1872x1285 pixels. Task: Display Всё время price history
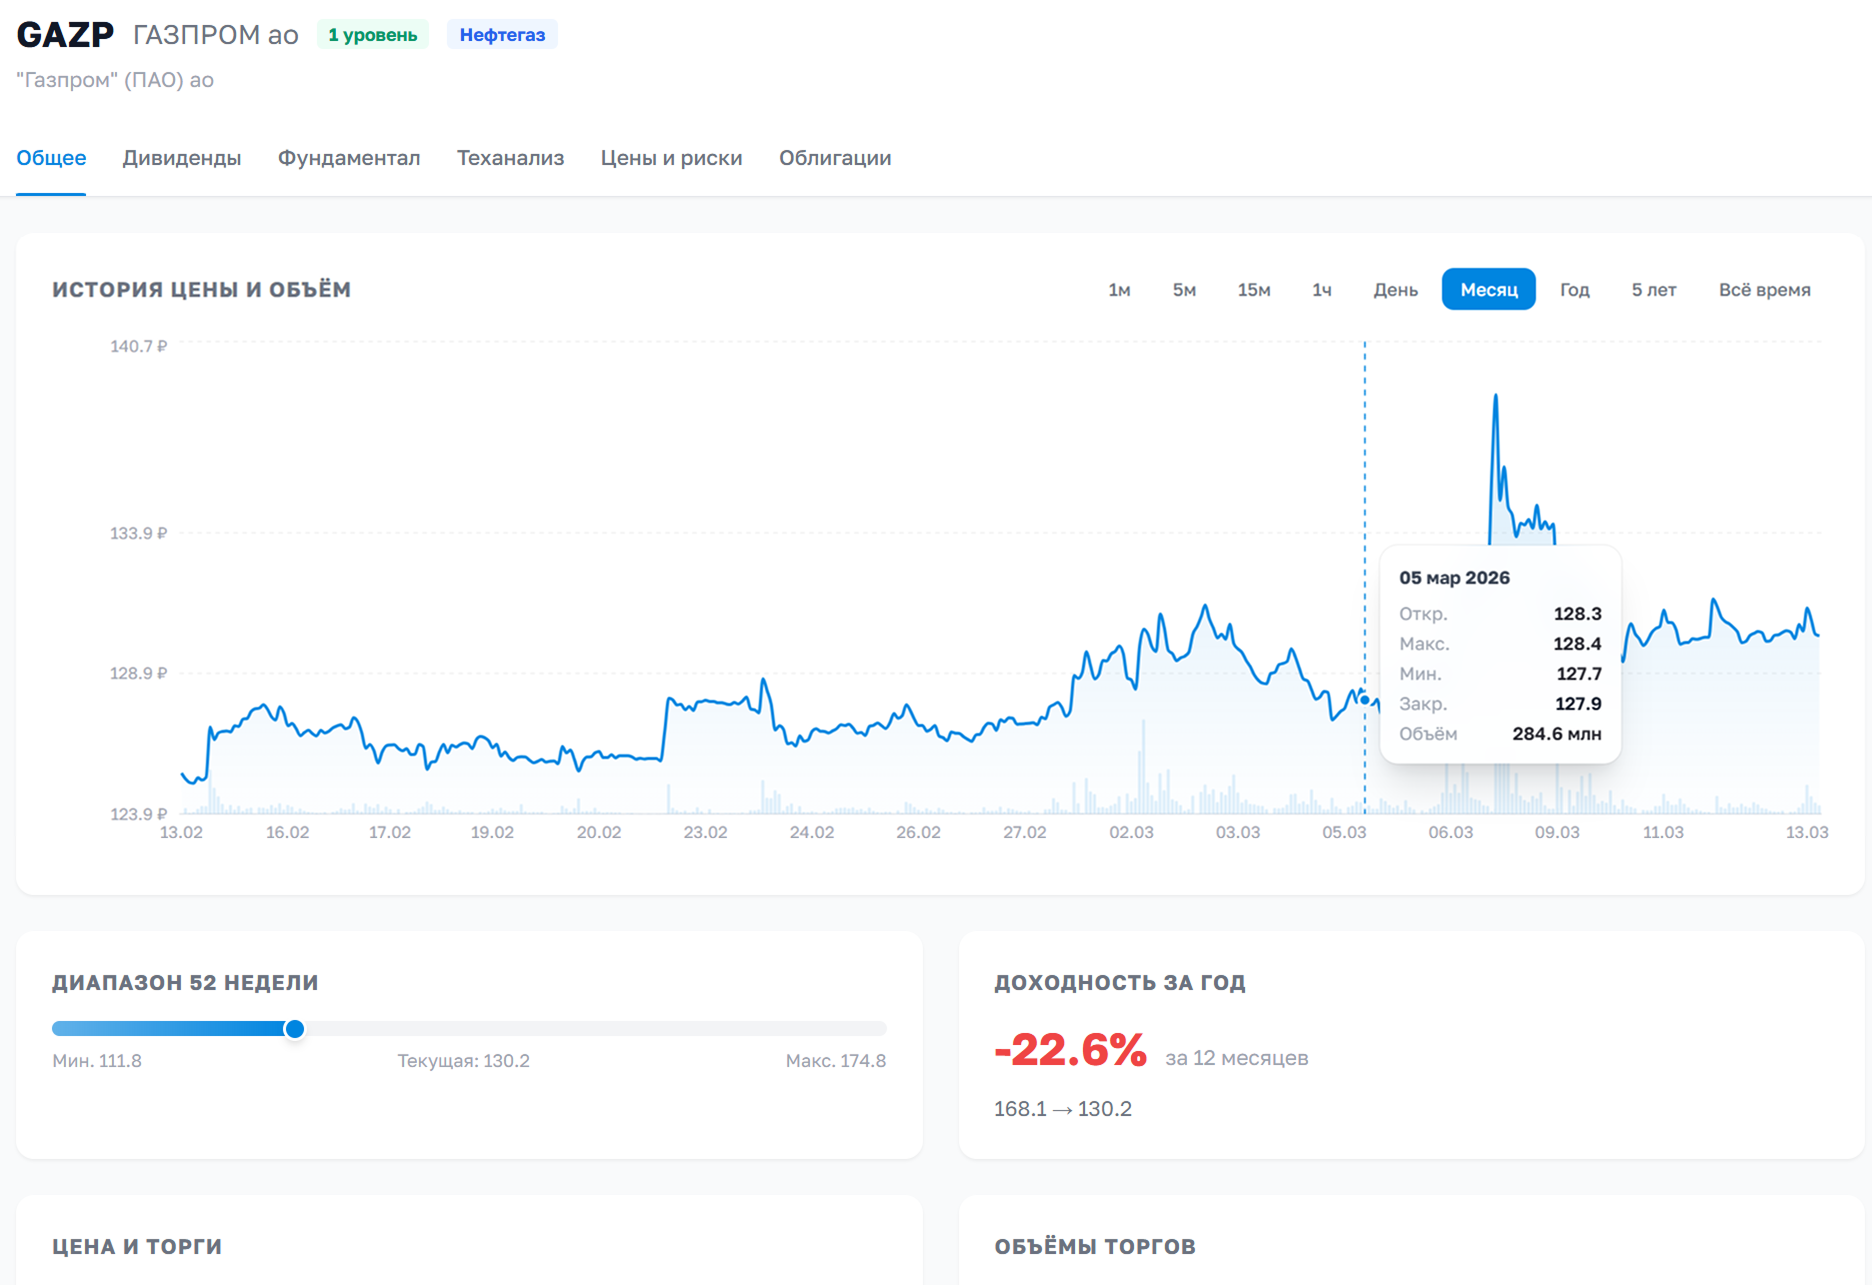pos(1765,290)
